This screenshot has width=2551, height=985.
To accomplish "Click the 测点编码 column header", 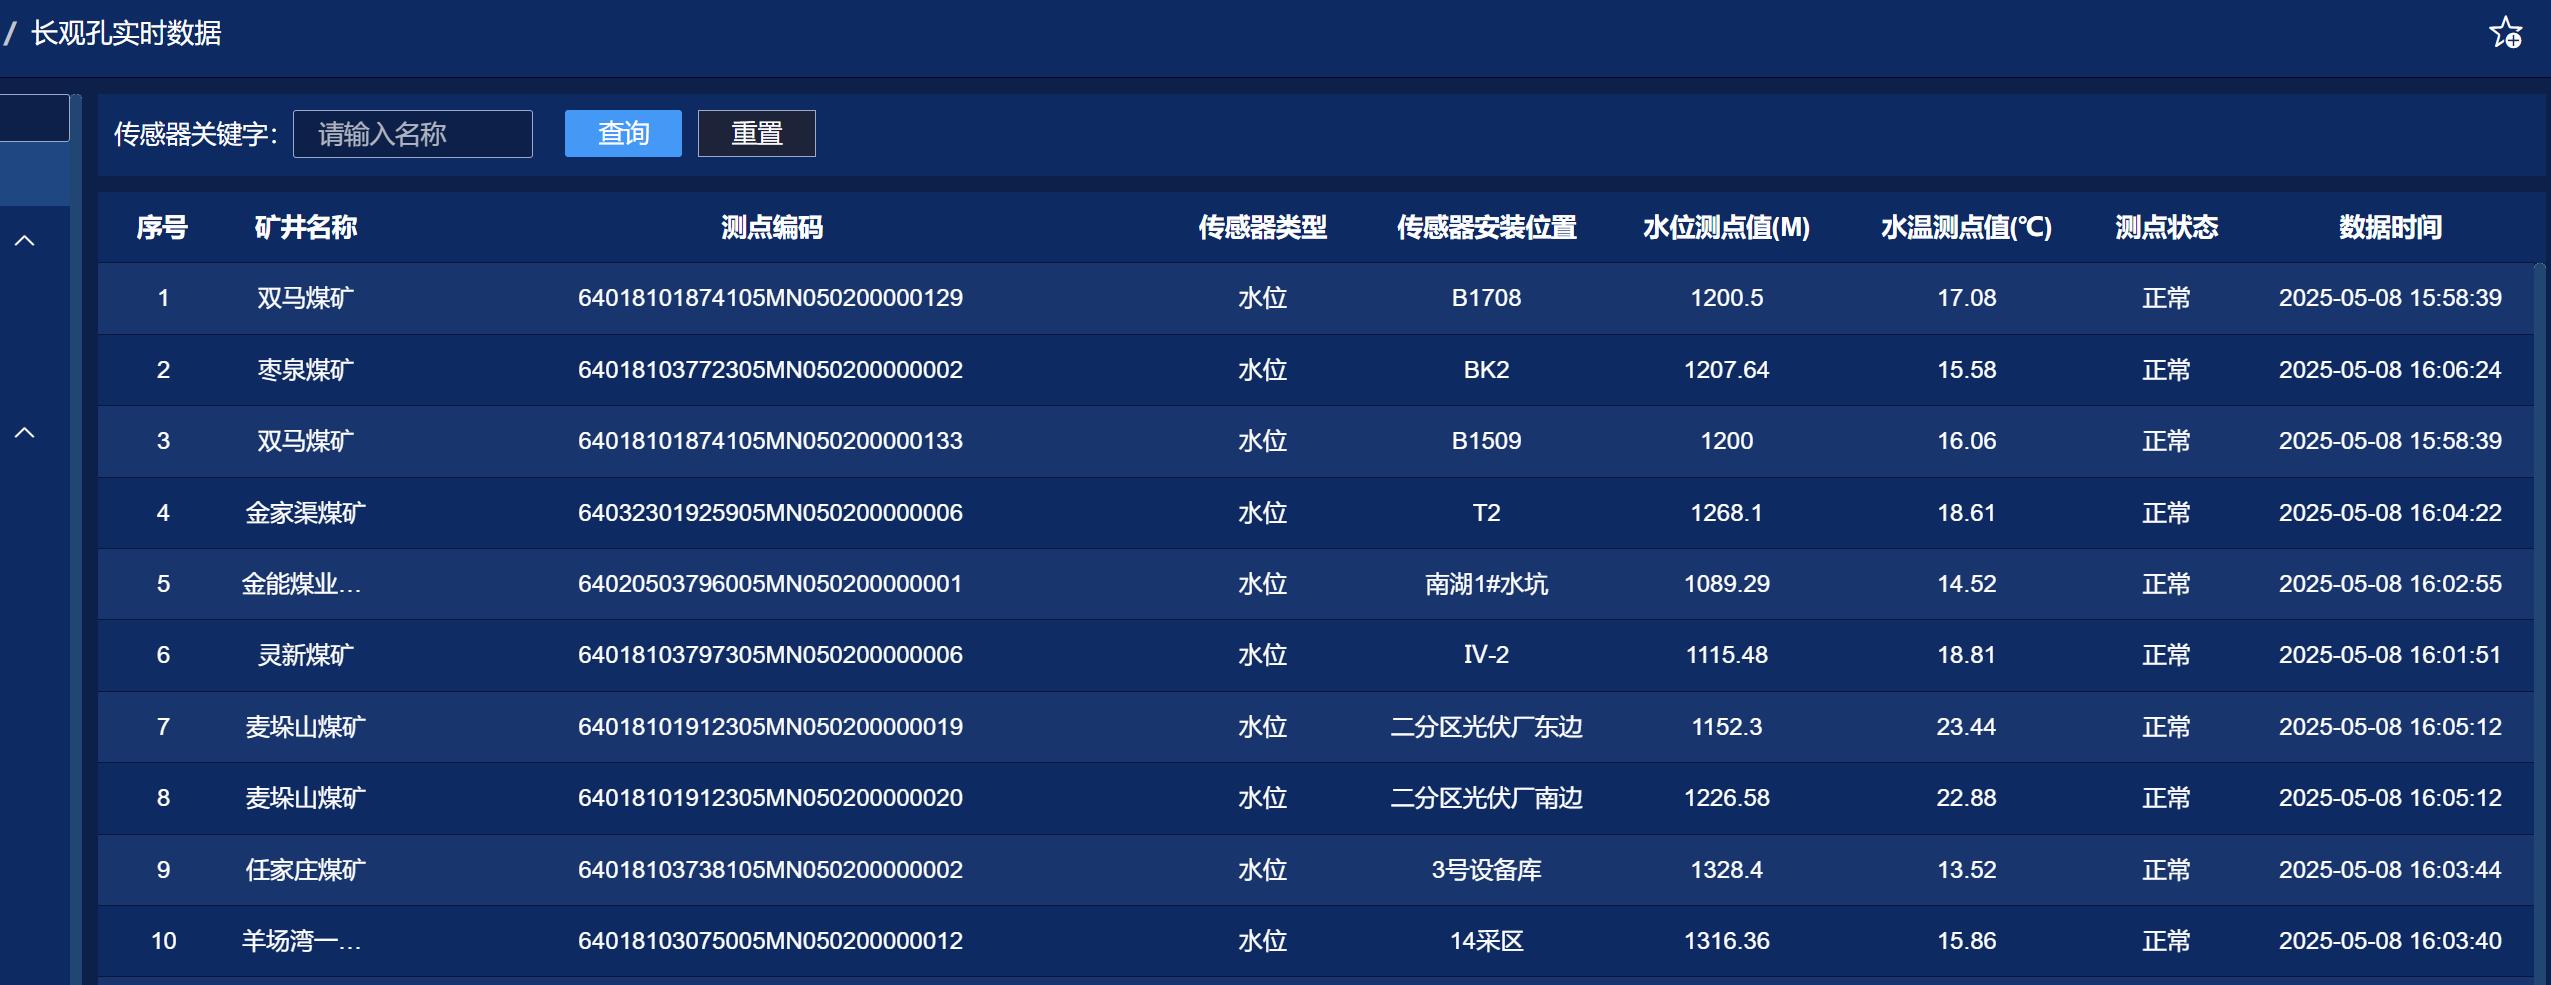I will point(771,228).
